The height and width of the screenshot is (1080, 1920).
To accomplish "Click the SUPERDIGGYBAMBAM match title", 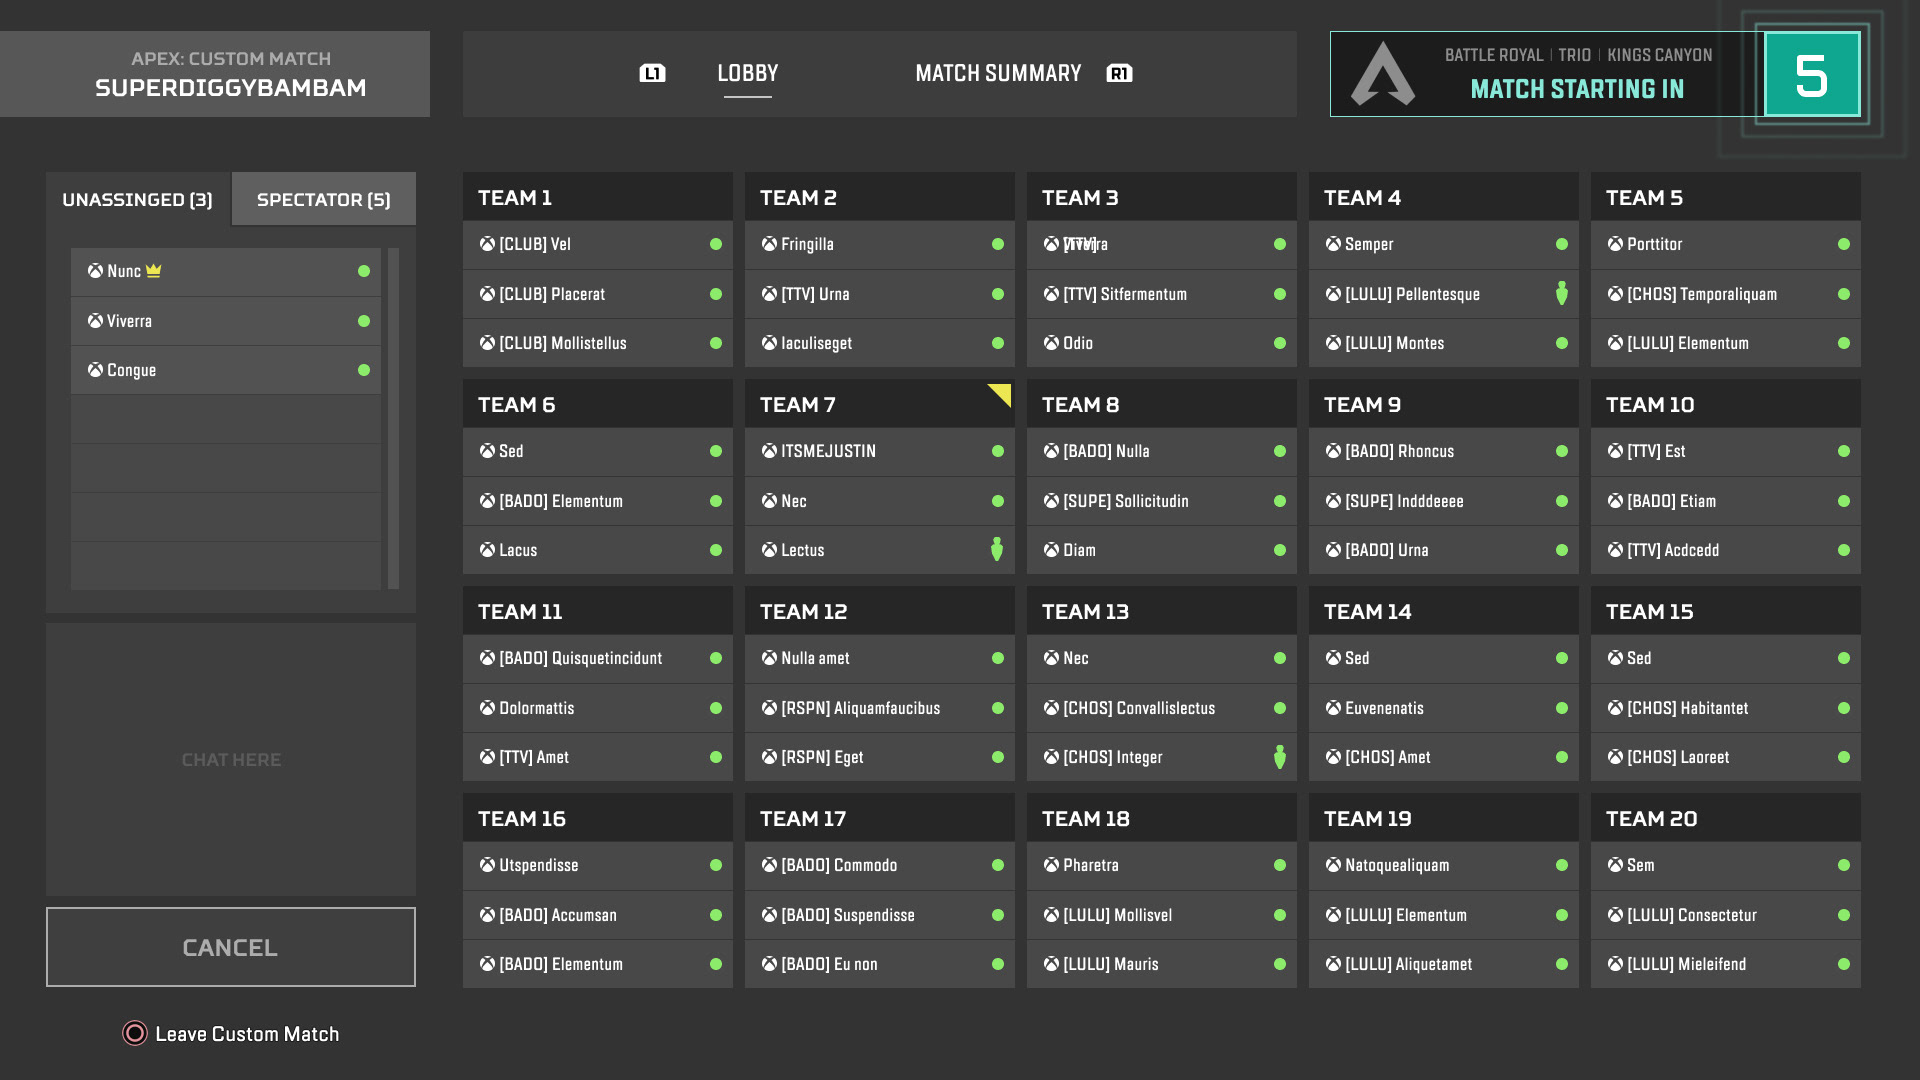I will pos(231,88).
